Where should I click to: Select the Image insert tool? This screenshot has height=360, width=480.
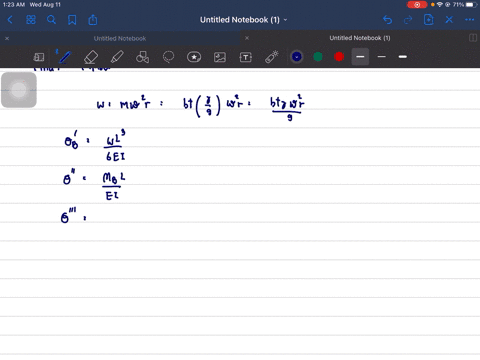tap(220, 57)
